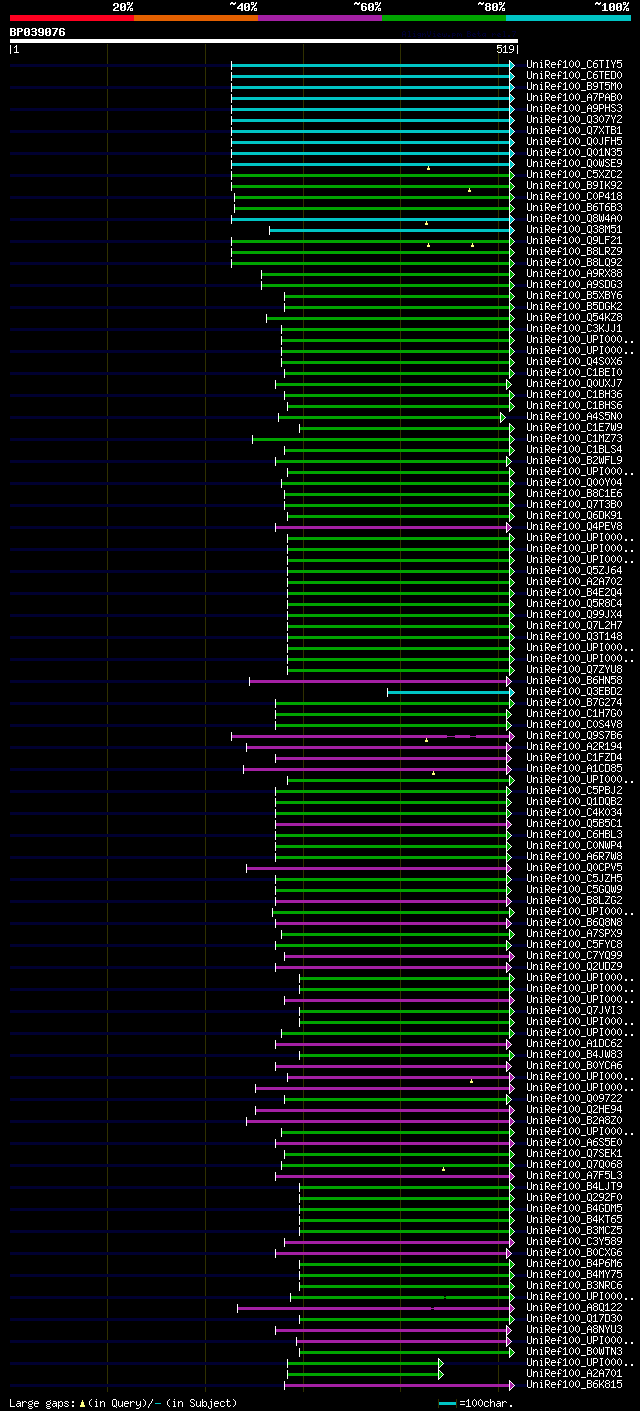Screen dimensions: 640x1411
Task: Select the UniRef100_B4JW83 label
Action: pyautogui.click(x=575, y=1054)
